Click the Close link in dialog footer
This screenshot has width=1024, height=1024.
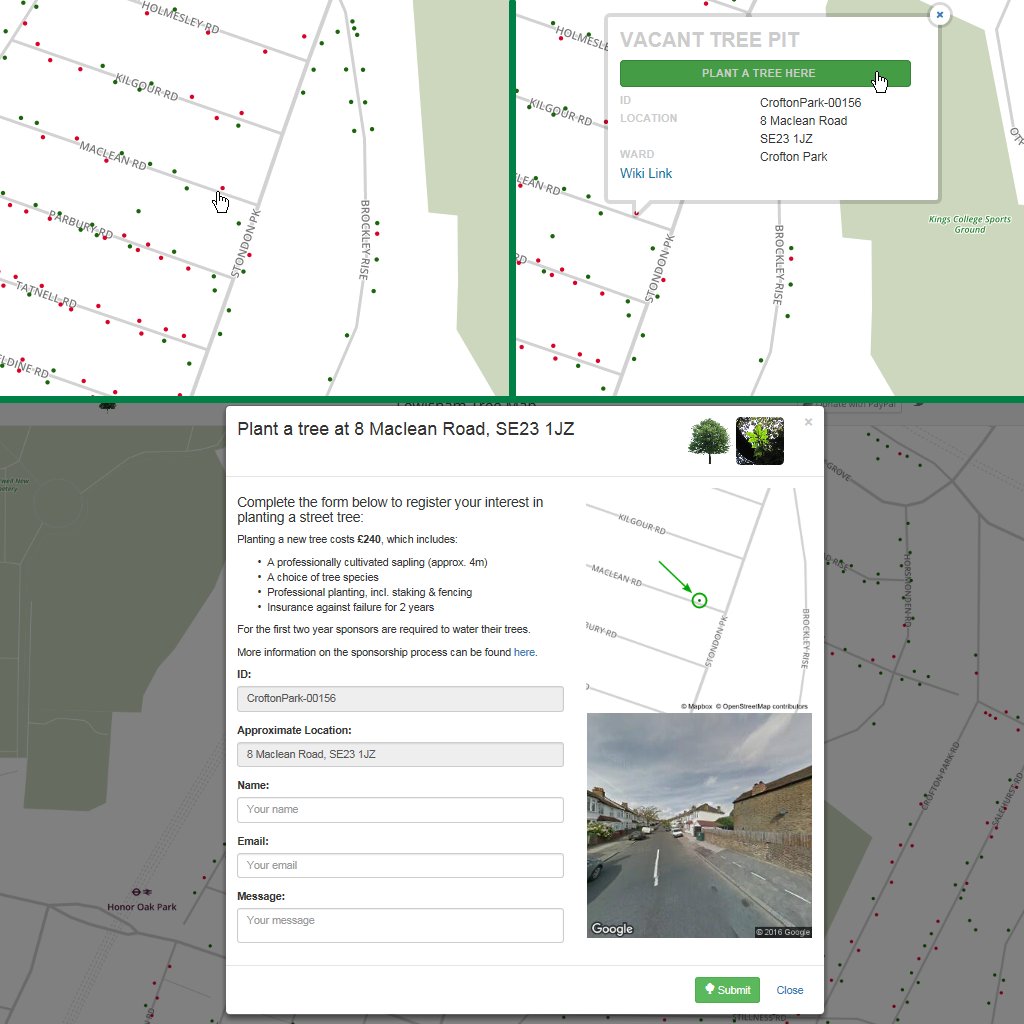click(790, 990)
